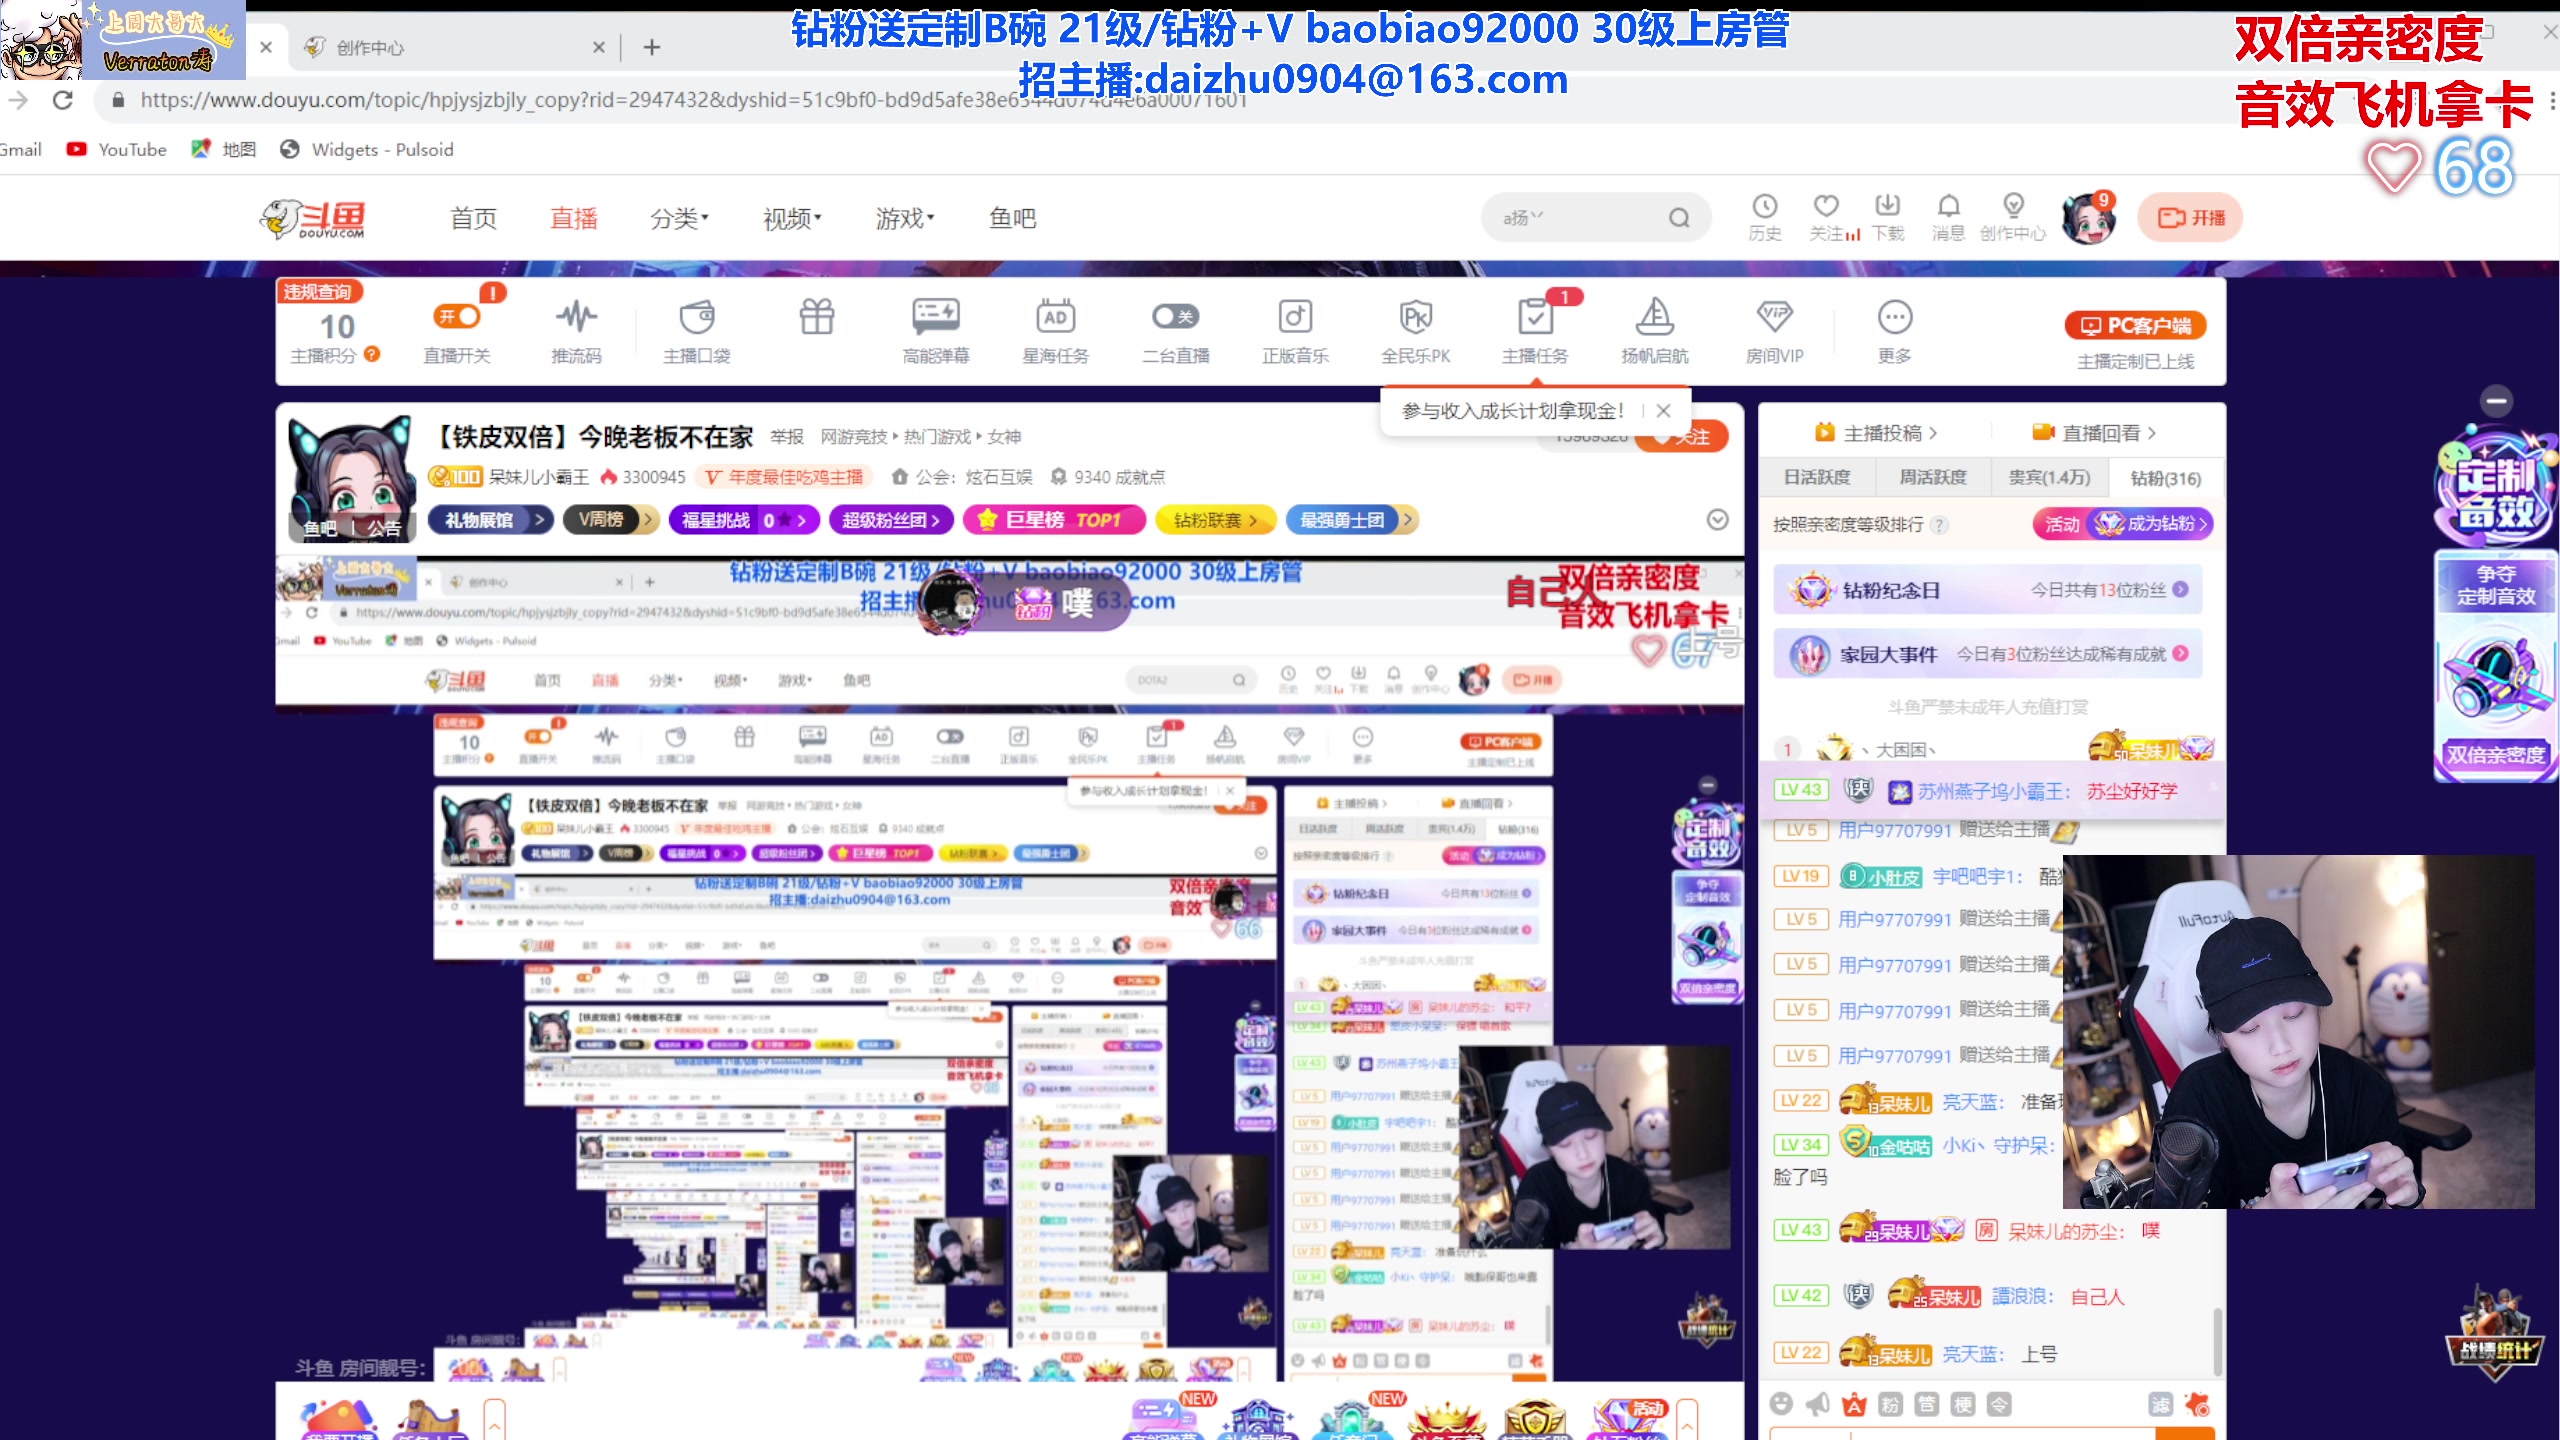The height and width of the screenshot is (1440, 2560).
Task: Open the 更多 more options menu
Action: point(1895,332)
